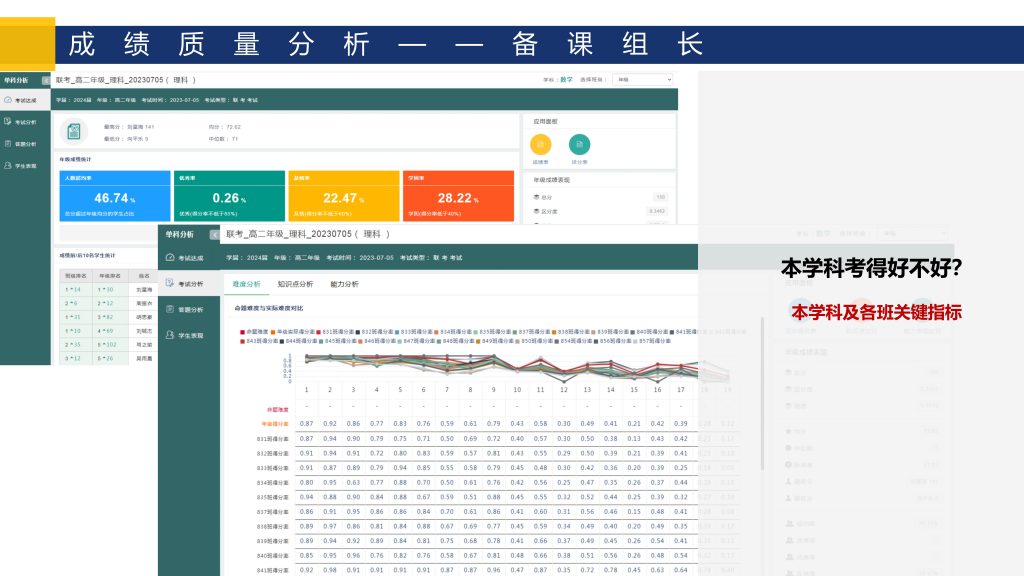Switch to the 能力分析 tab
Screen dimensions: 1024x576
pyautogui.click(x=344, y=284)
